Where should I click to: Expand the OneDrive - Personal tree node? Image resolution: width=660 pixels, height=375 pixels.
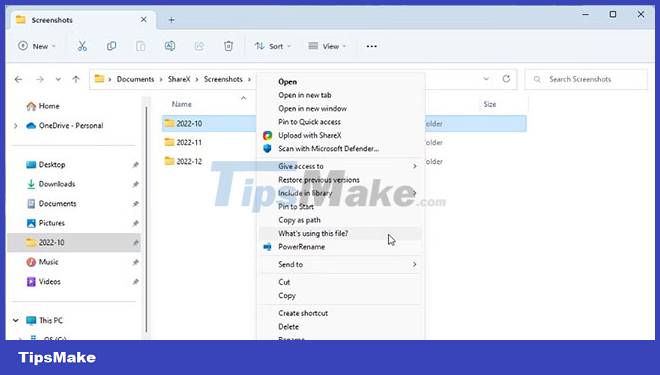click(16, 125)
